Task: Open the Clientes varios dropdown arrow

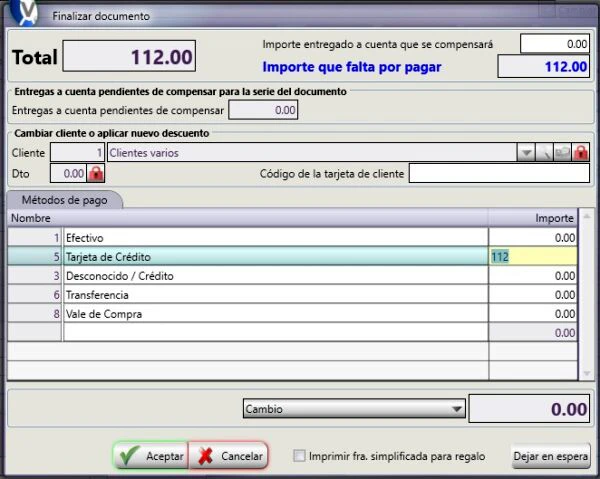Action: 526,153
